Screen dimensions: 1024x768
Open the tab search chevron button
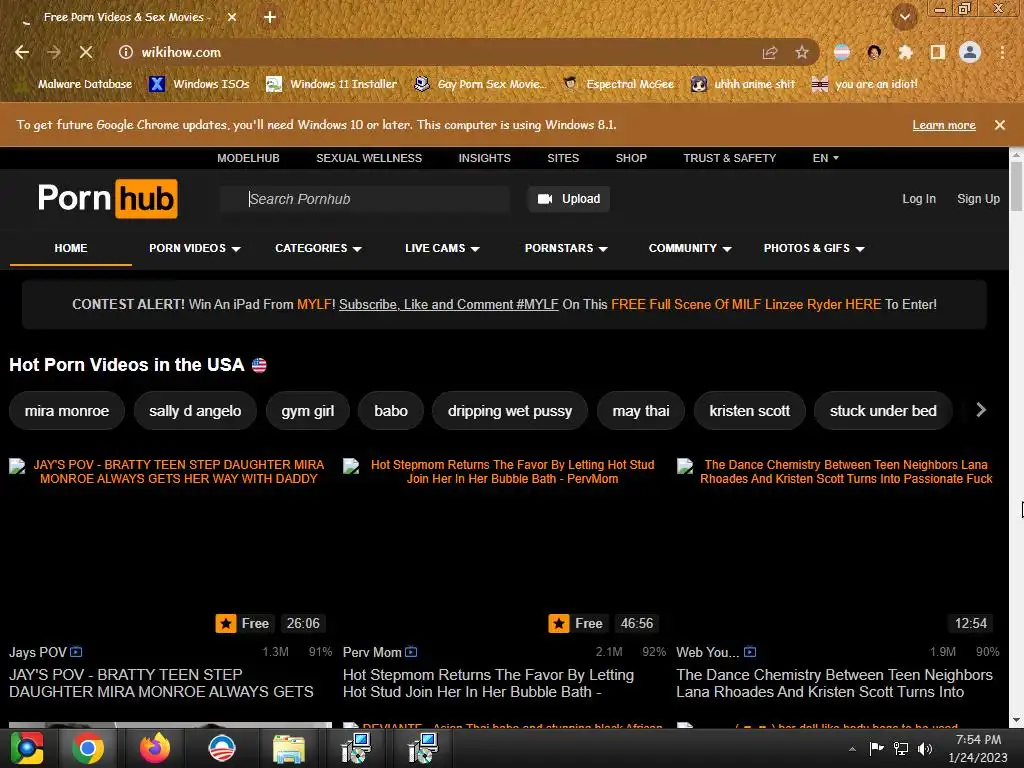pos(905,17)
